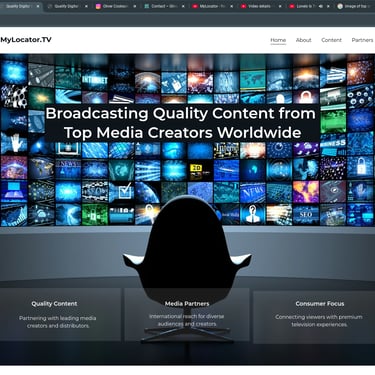Open the Content navigation link
Viewport: 375px width, 375px height.
(x=331, y=40)
